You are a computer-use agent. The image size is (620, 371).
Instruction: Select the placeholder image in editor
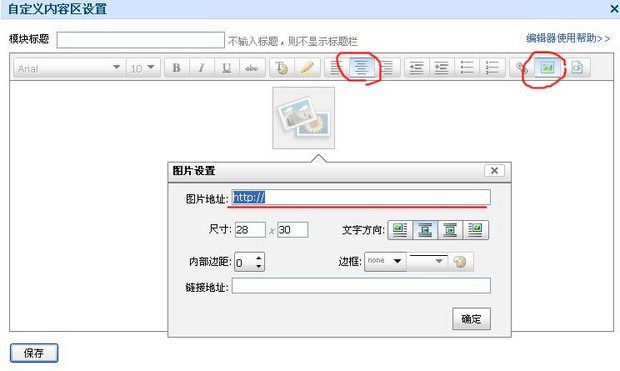click(x=304, y=118)
